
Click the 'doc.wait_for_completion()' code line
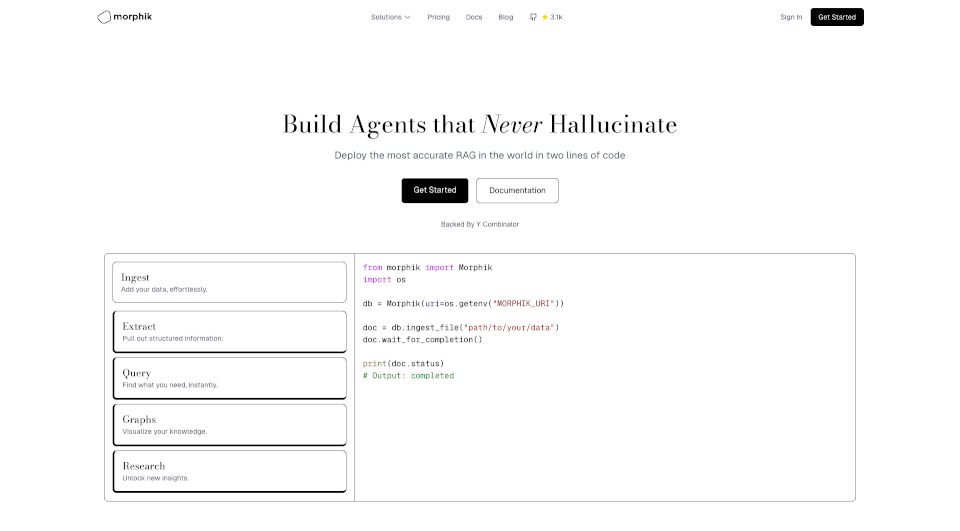[x=422, y=339]
